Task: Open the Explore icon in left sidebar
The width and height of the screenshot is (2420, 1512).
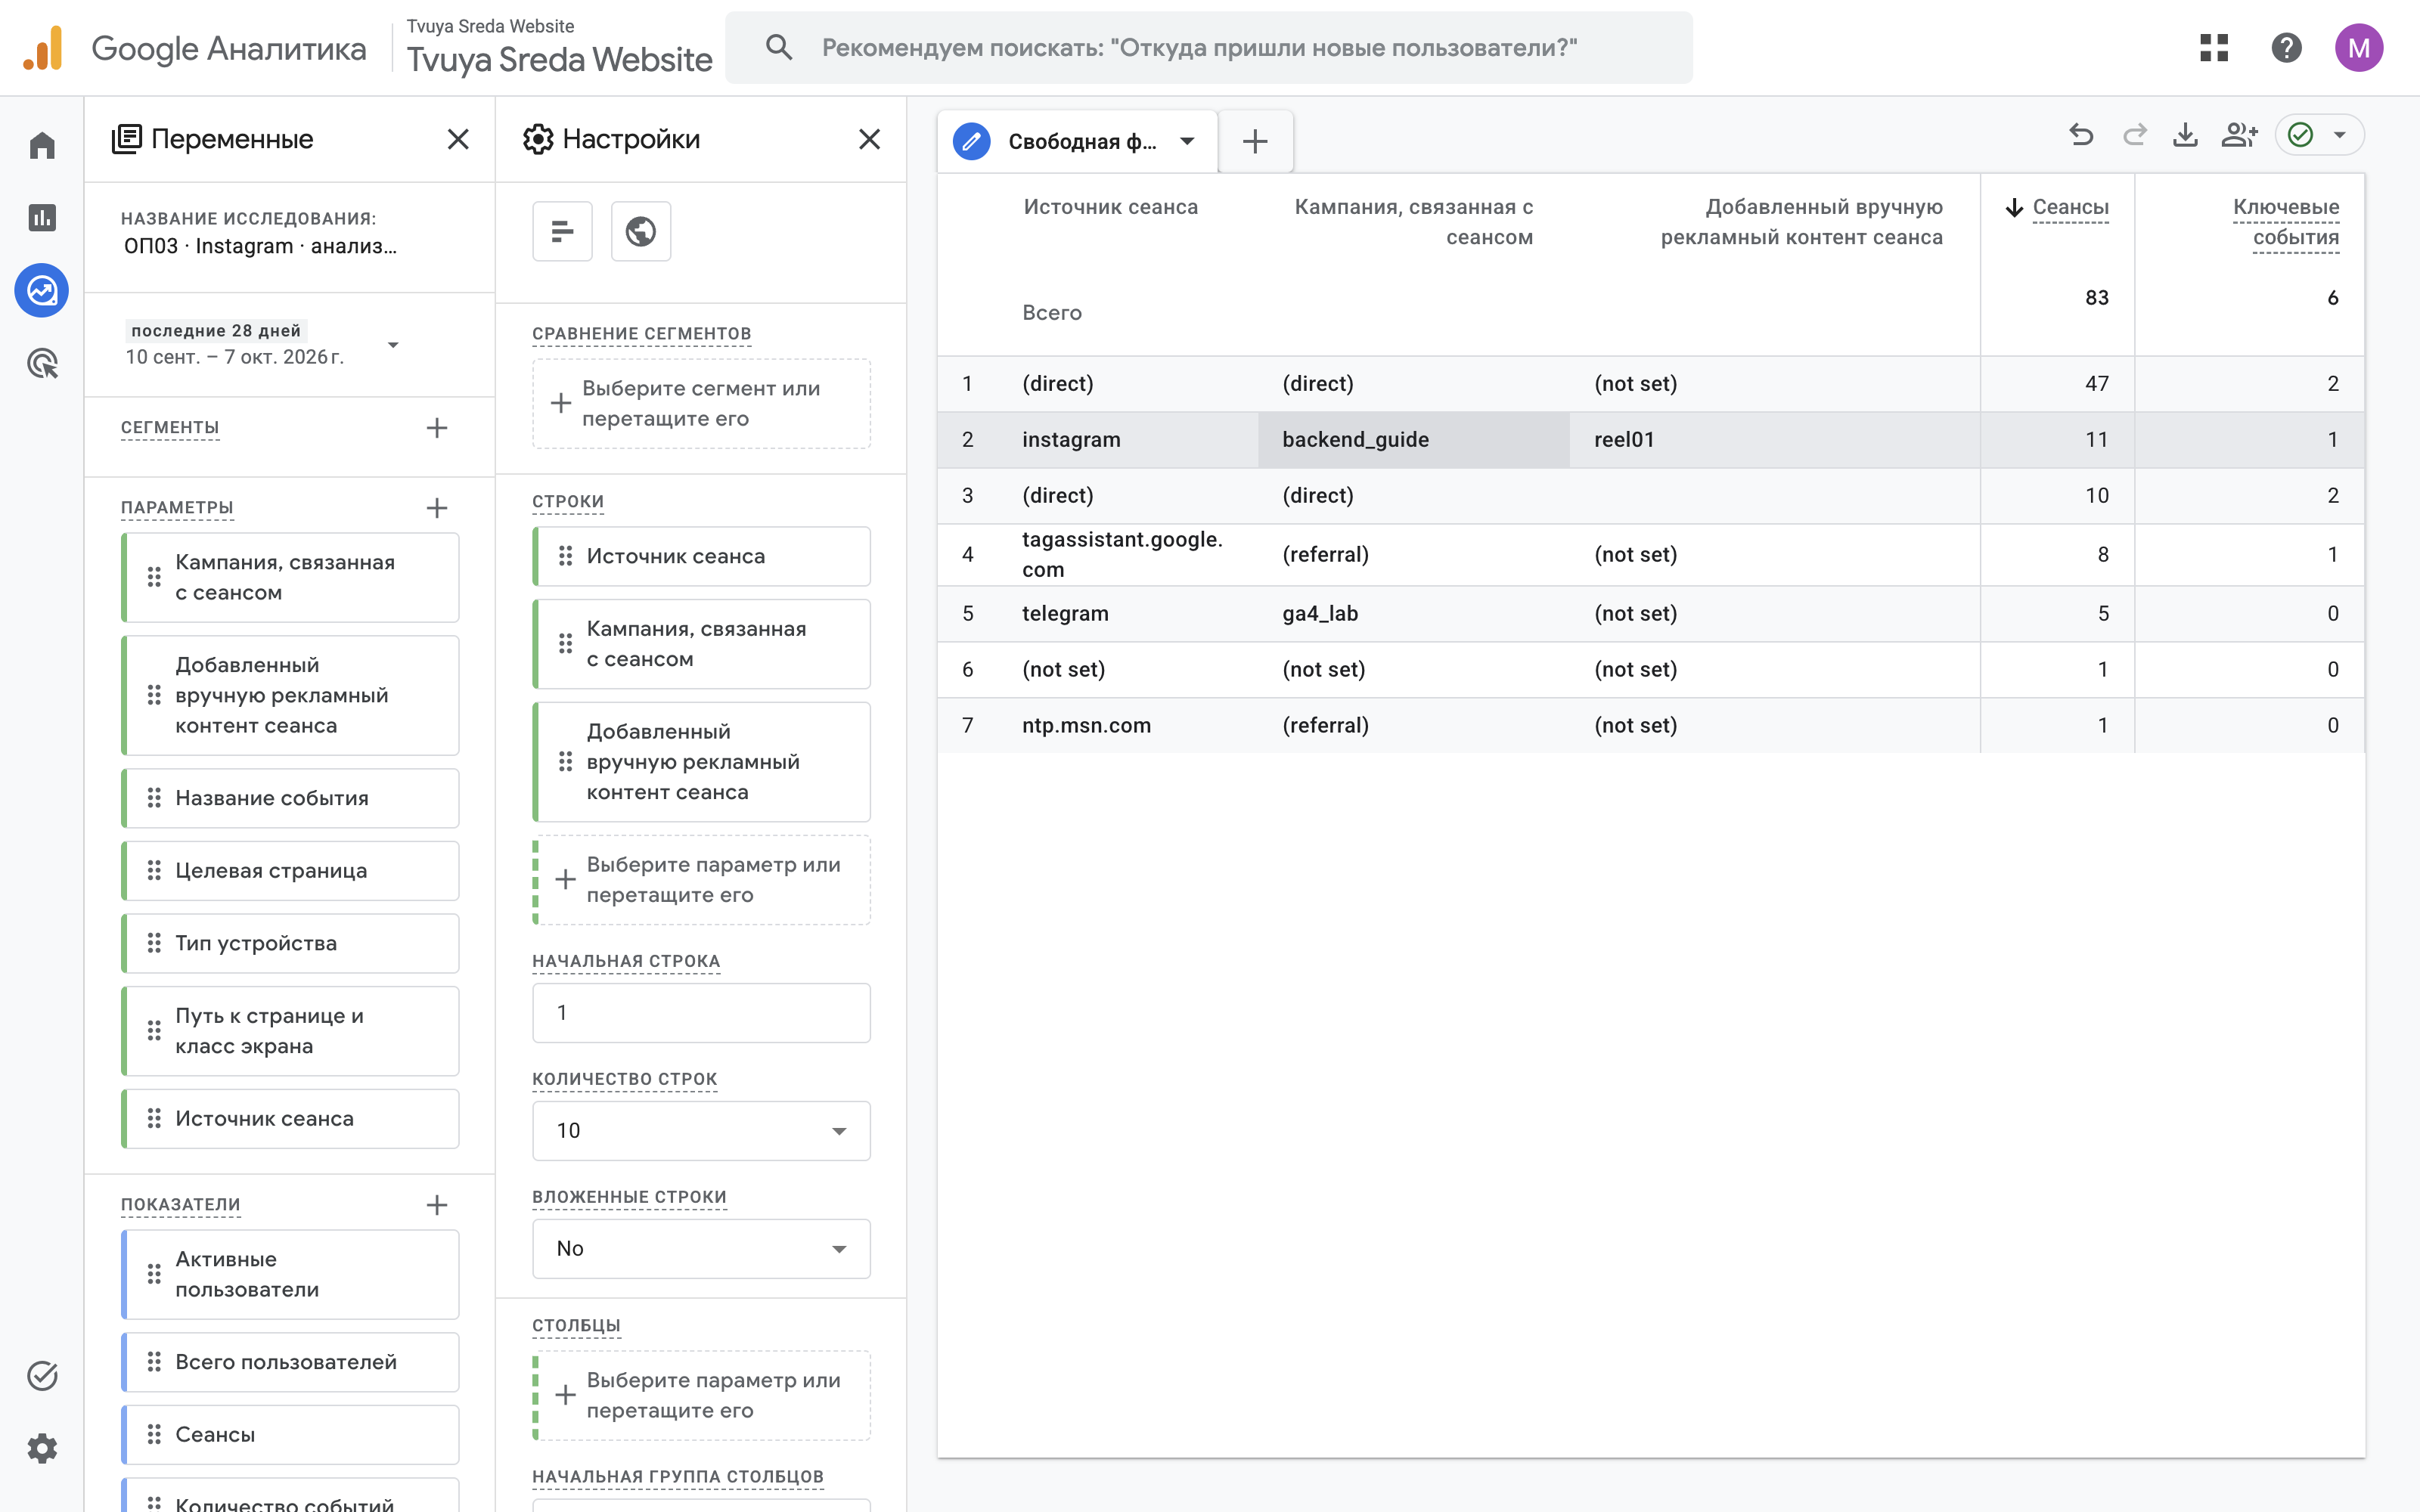Action: pos(42,291)
